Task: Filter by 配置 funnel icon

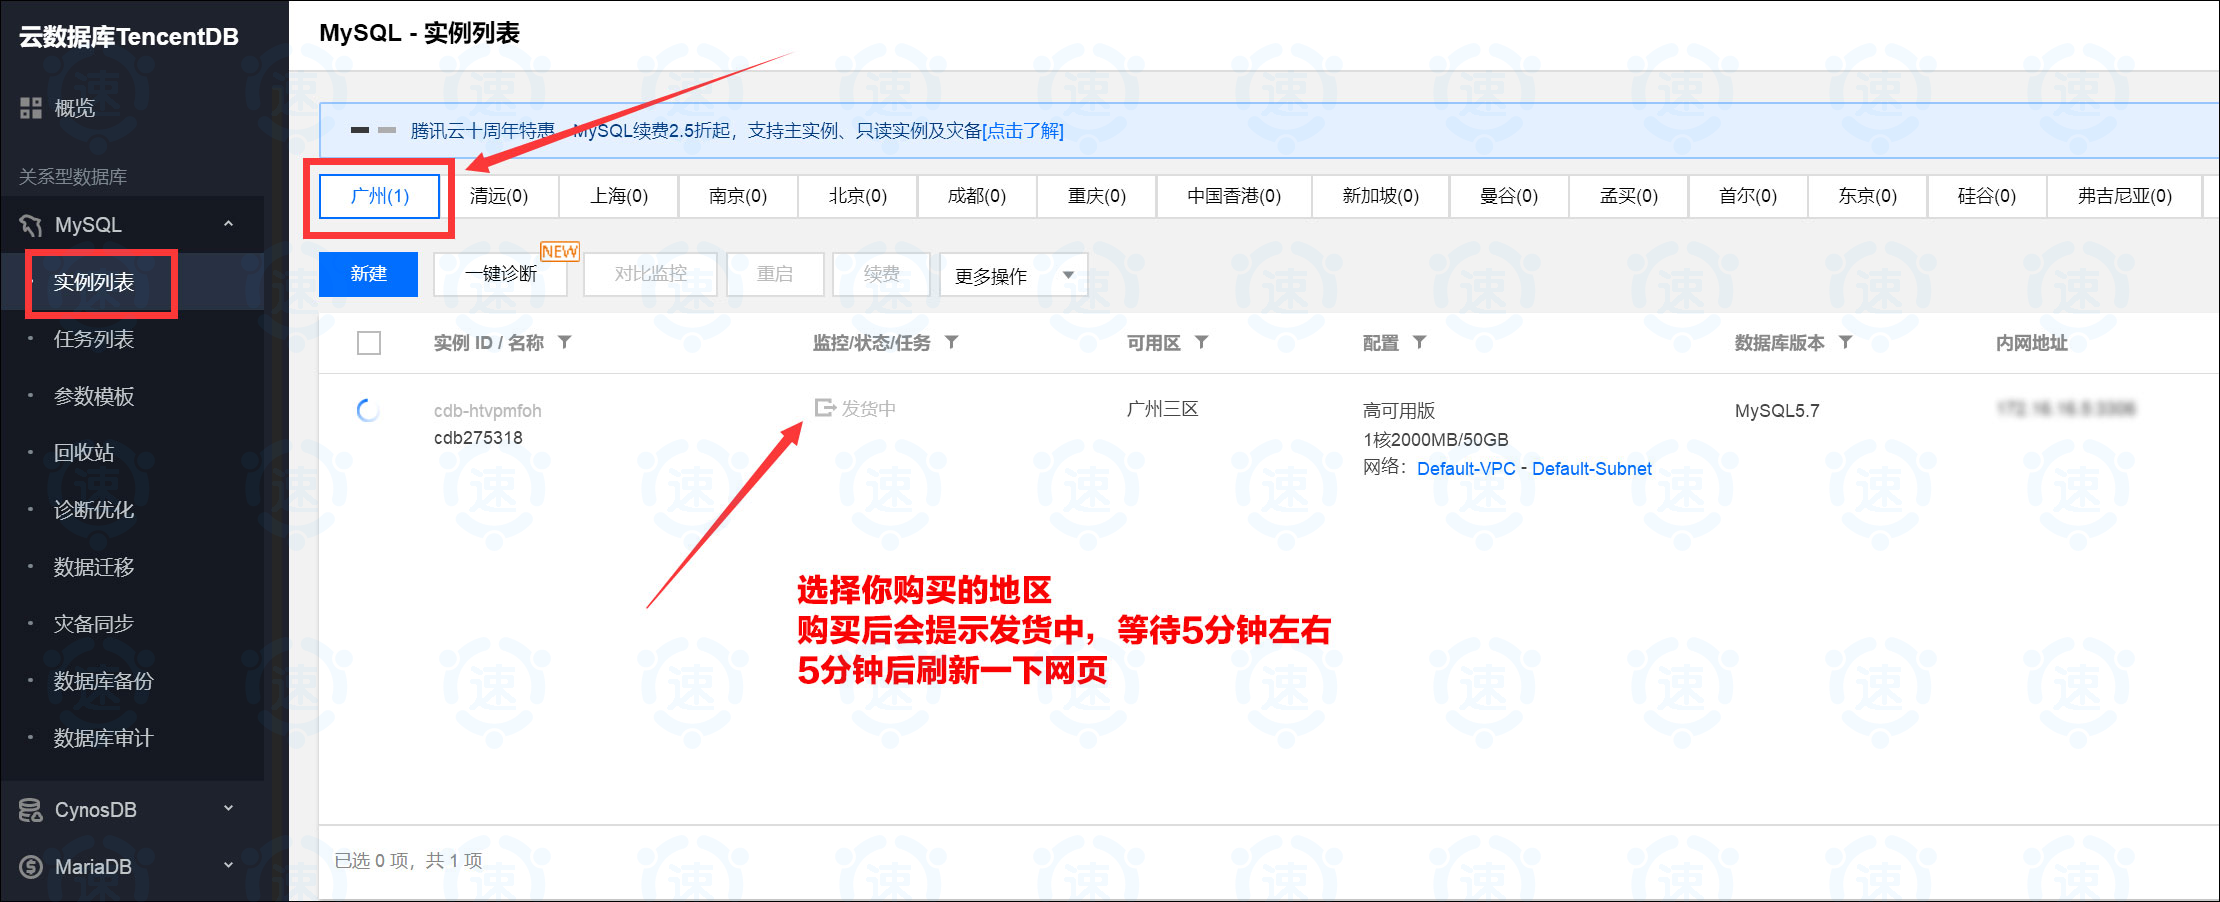Action: [1419, 342]
